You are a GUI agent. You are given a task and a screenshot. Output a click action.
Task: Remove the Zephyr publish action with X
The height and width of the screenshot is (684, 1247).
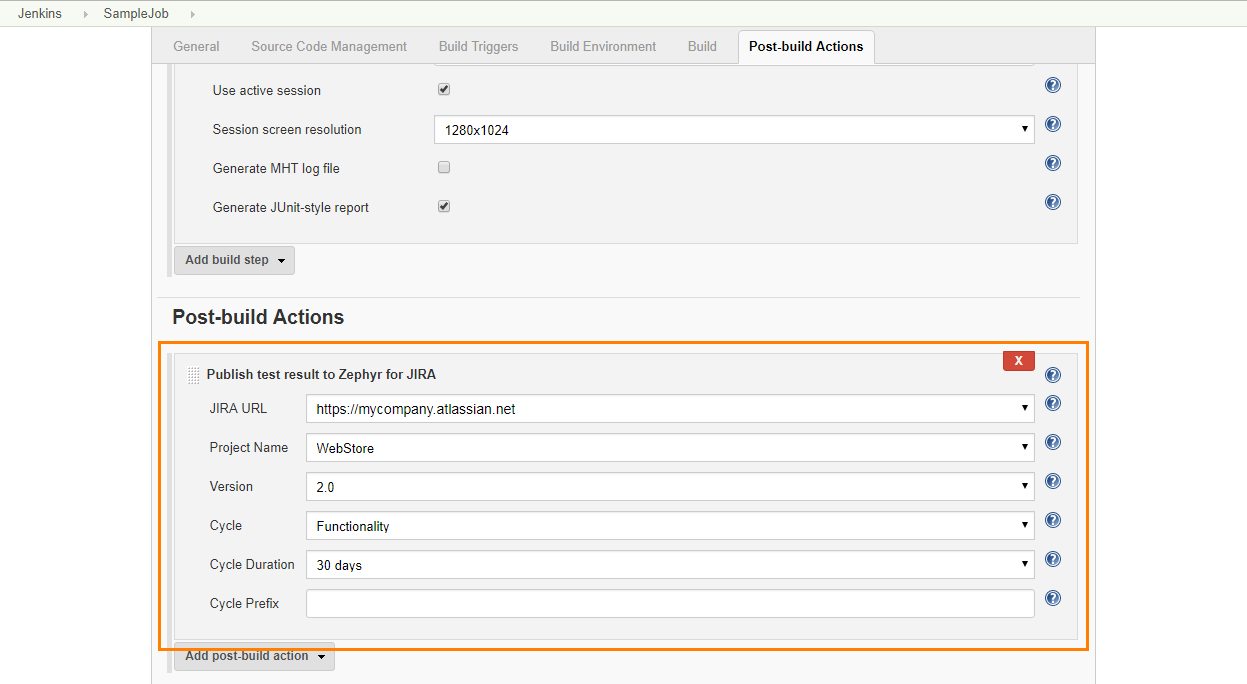[x=1018, y=360]
